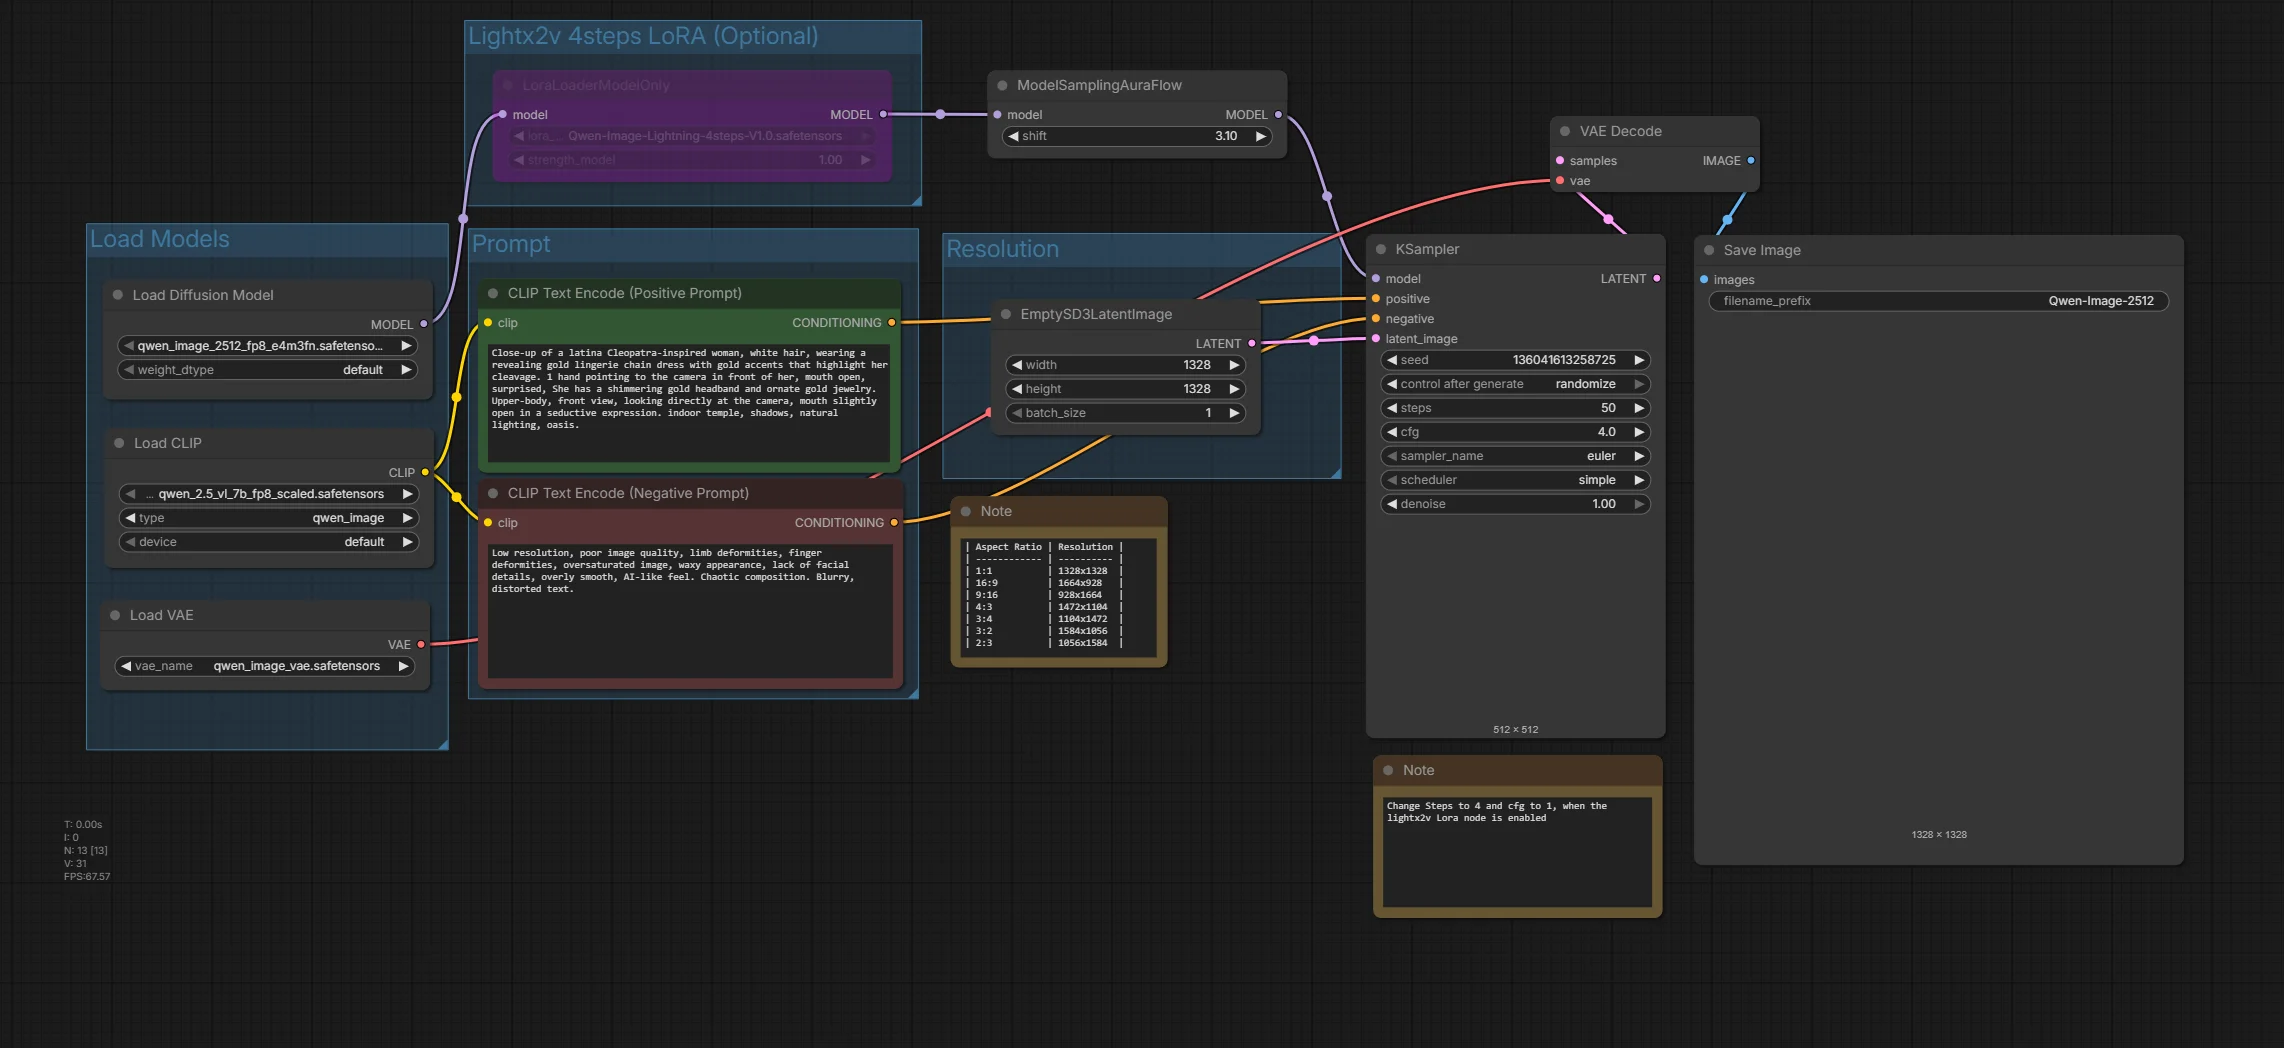This screenshot has height=1048, width=2284.
Task: Collapse the KSampler node using its title dot
Action: click(x=1381, y=249)
